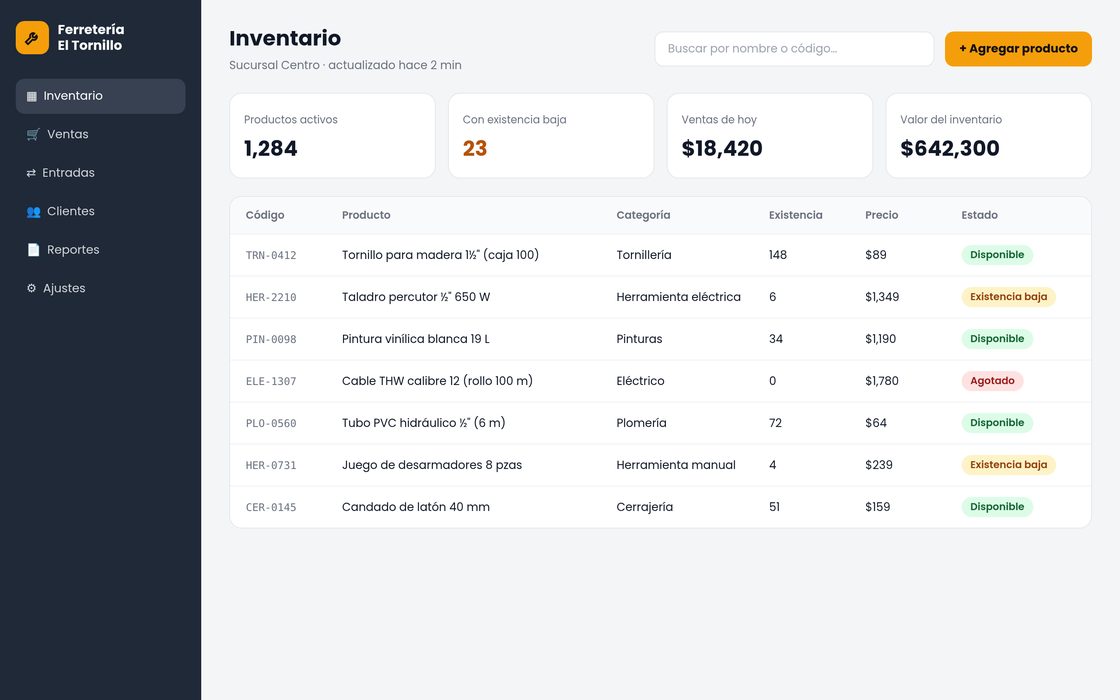Viewport: 1120px width, 700px height.
Task: Open the Inventario section in sidebar
Action: pyautogui.click(x=101, y=96)
